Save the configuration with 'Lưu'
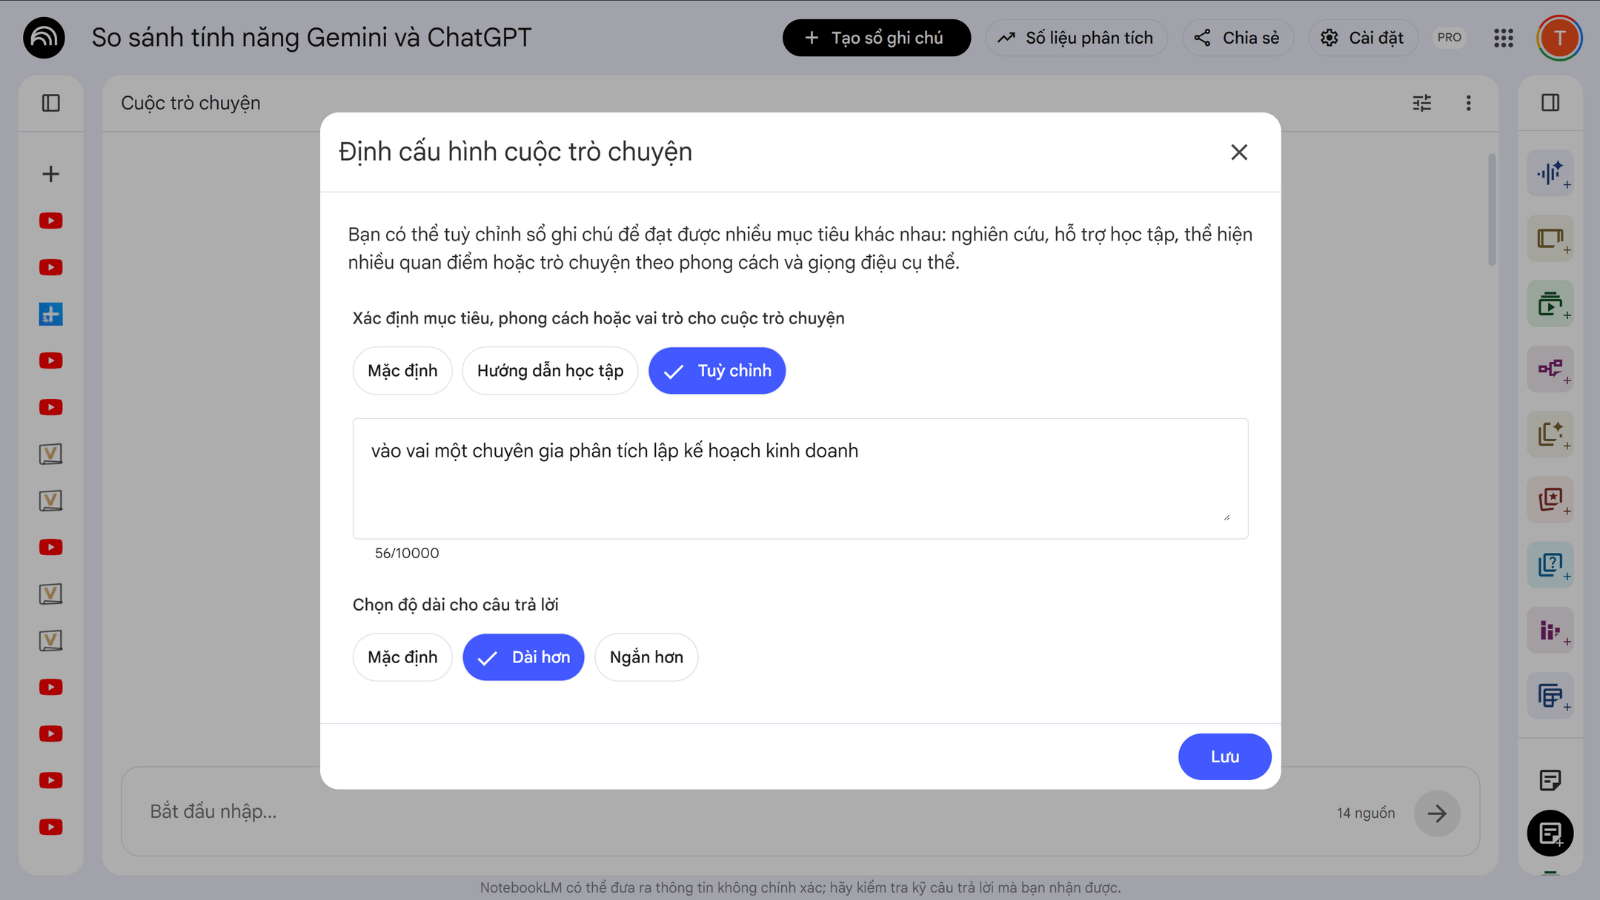 click(1224, 757)
